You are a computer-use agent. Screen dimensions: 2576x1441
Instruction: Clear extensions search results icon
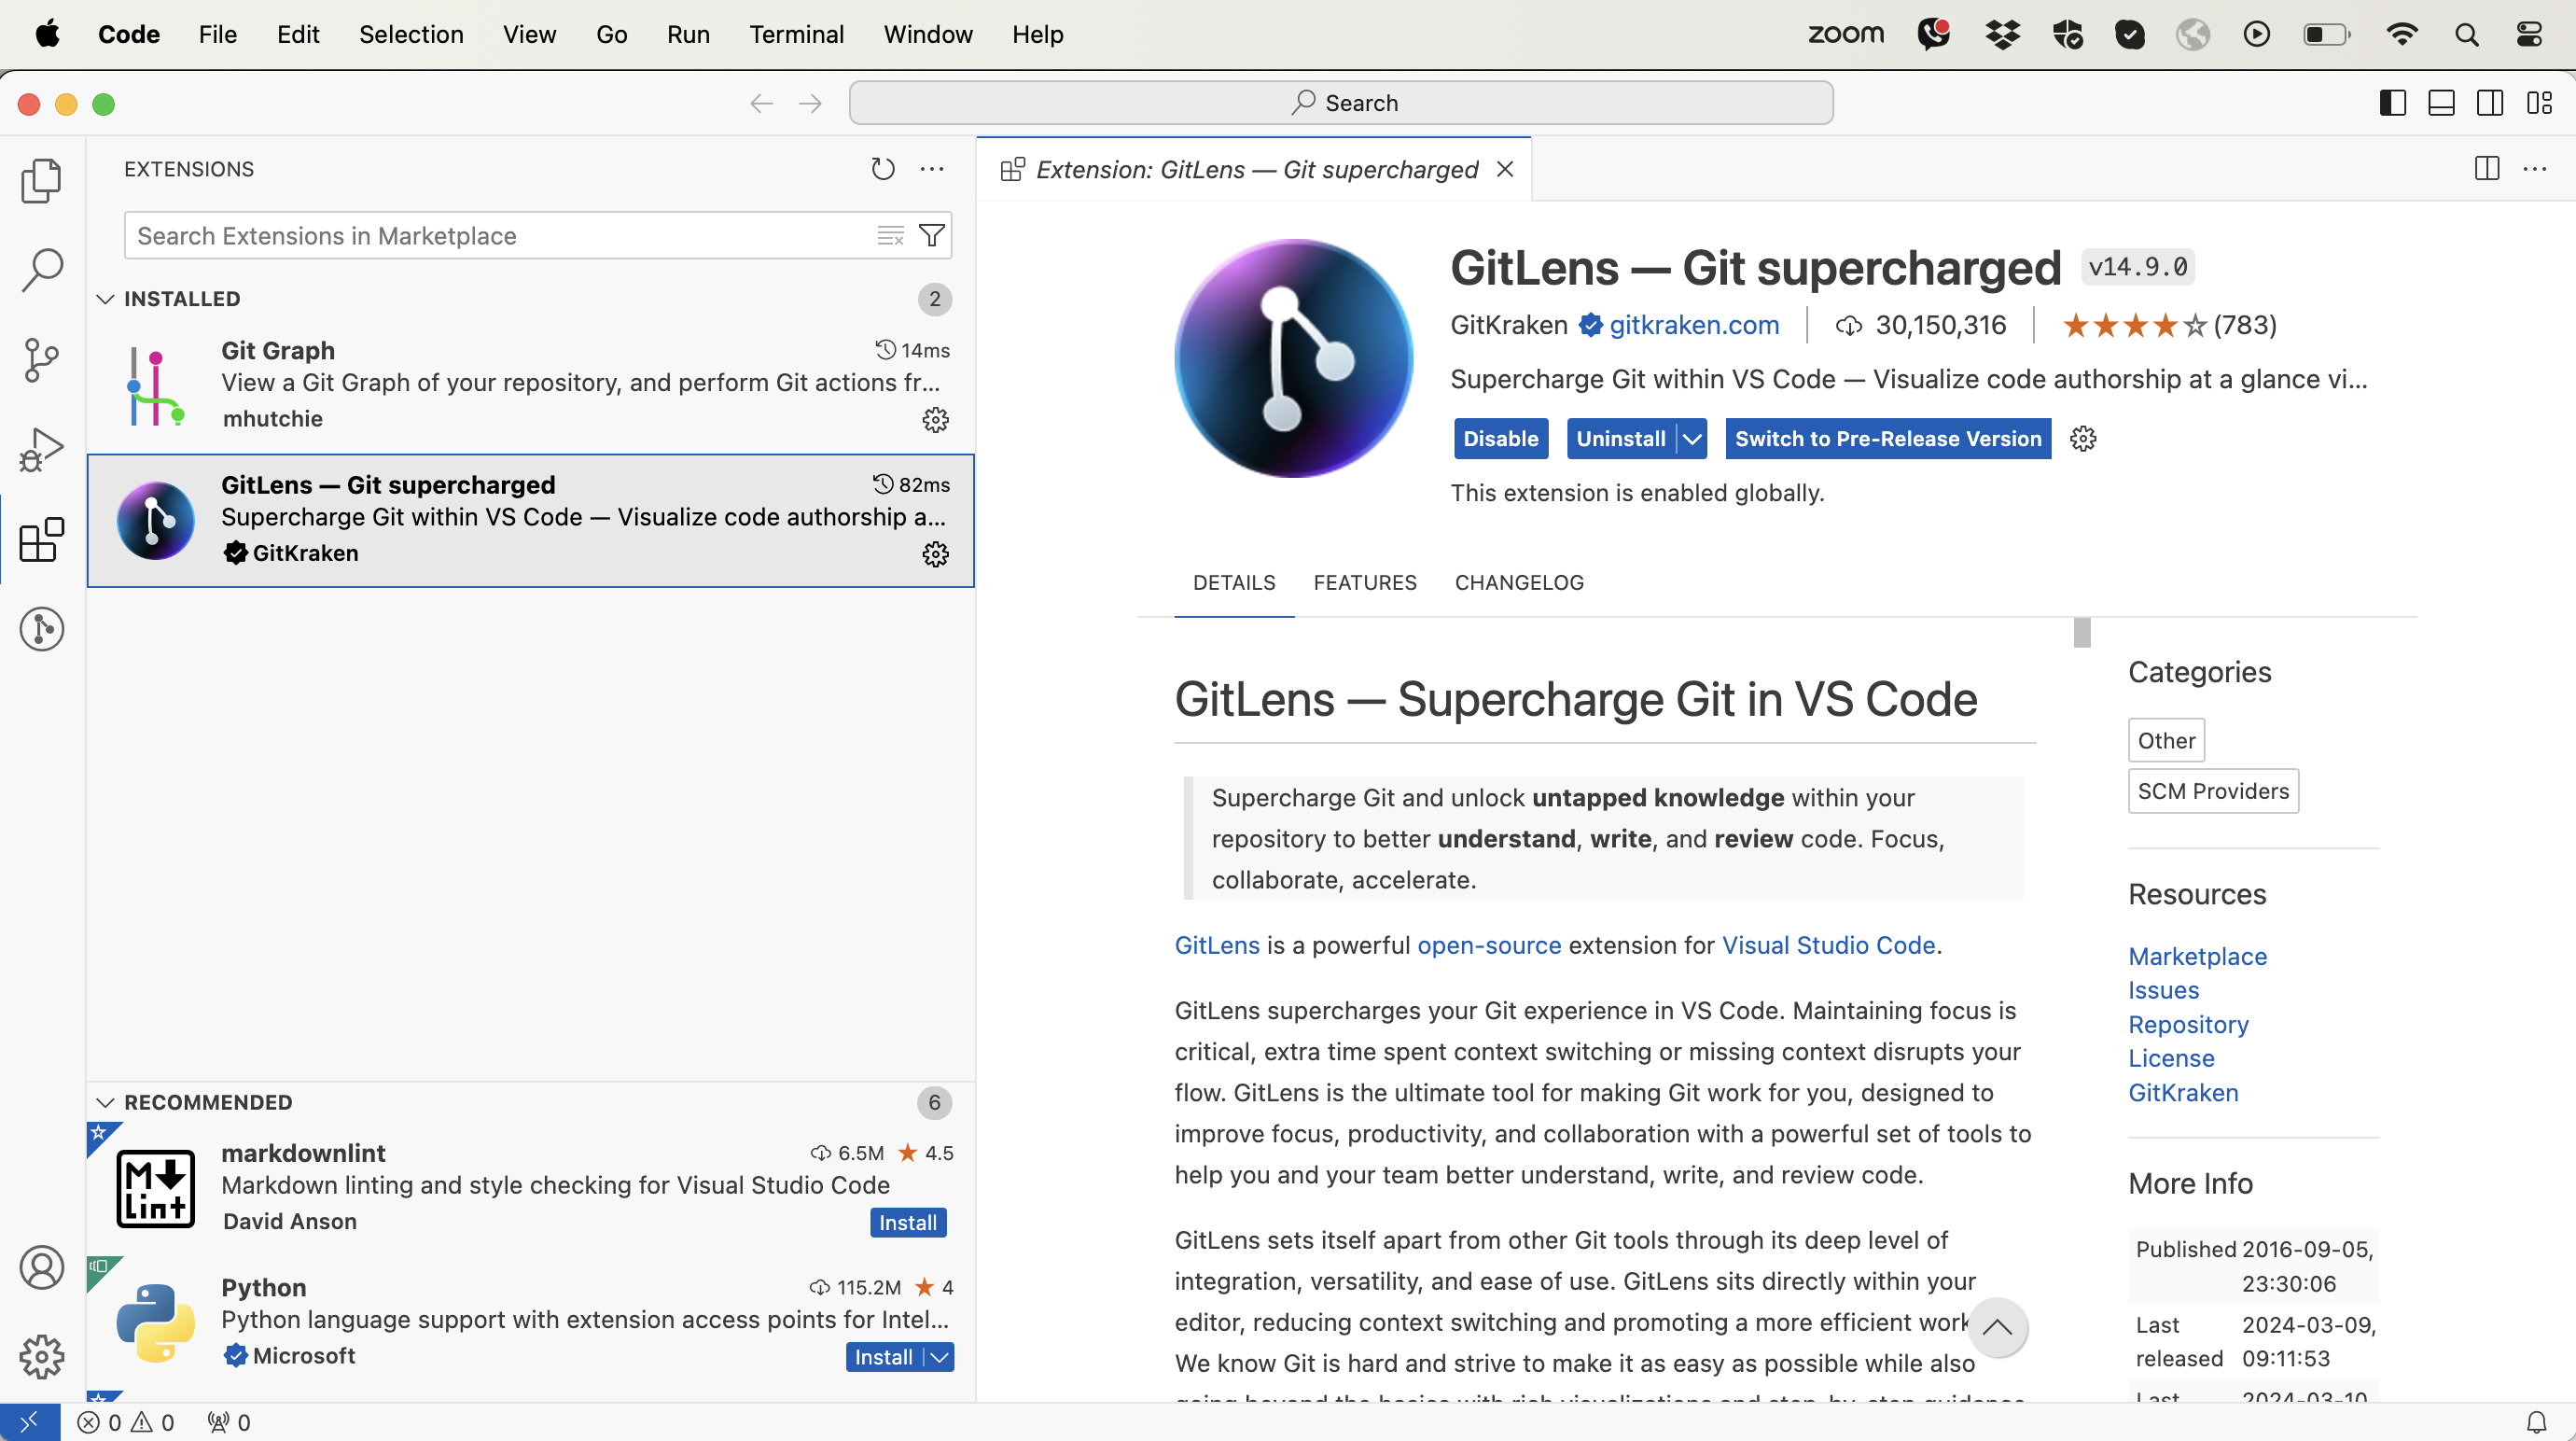click(890, 236)
